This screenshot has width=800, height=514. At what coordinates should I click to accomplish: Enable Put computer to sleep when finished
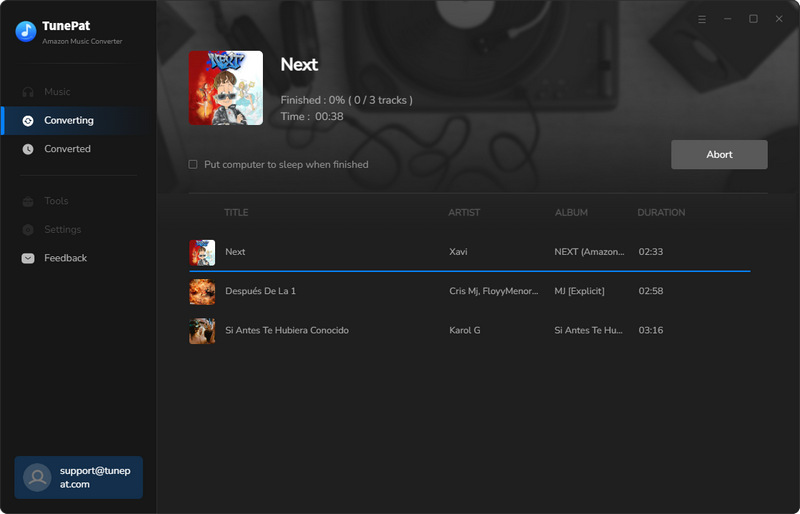click(x=193, y=164)
